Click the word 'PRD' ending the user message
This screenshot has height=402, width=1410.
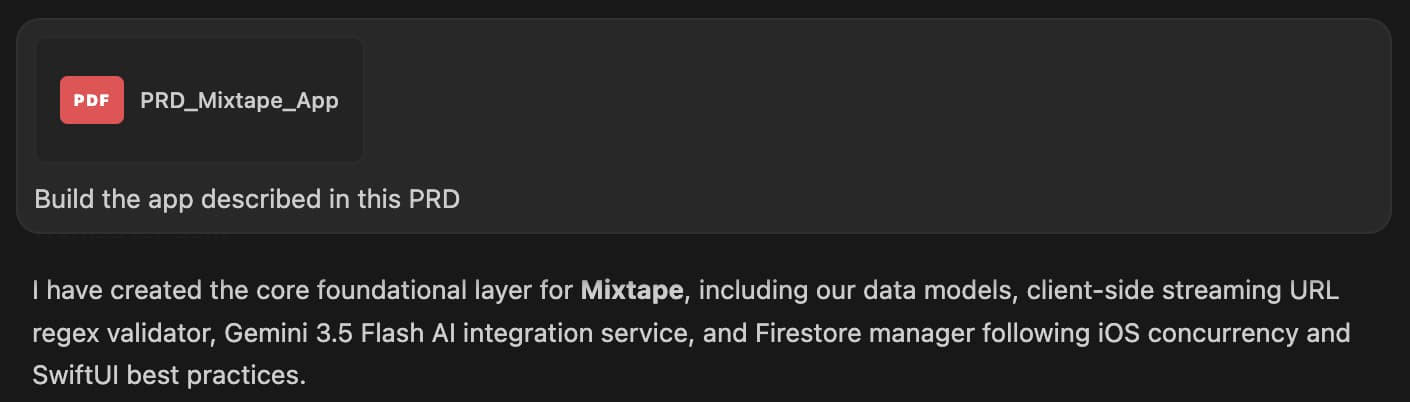point(434,199)
